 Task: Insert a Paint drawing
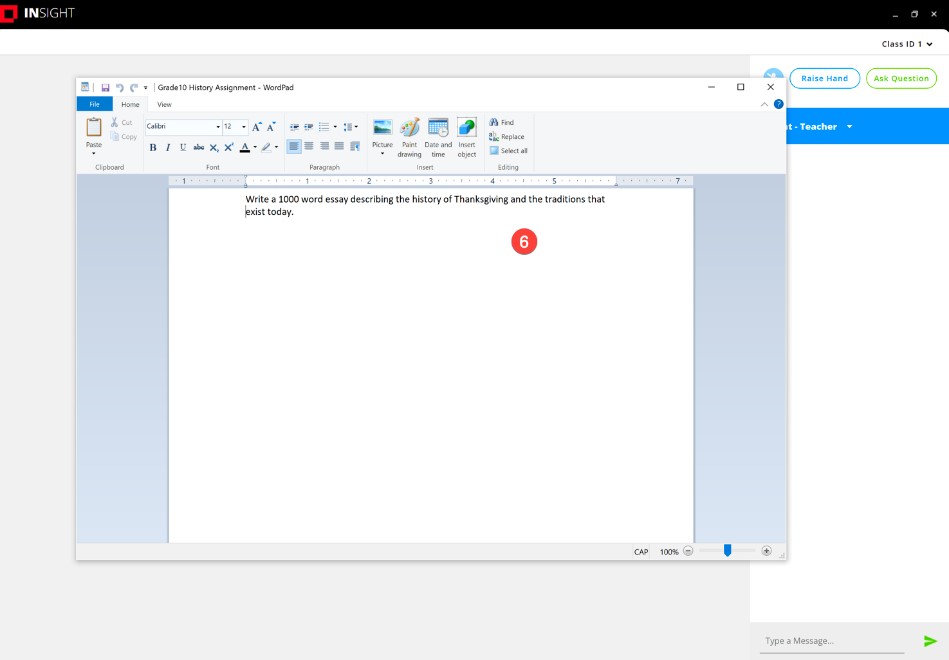click(x=410, y=137)
